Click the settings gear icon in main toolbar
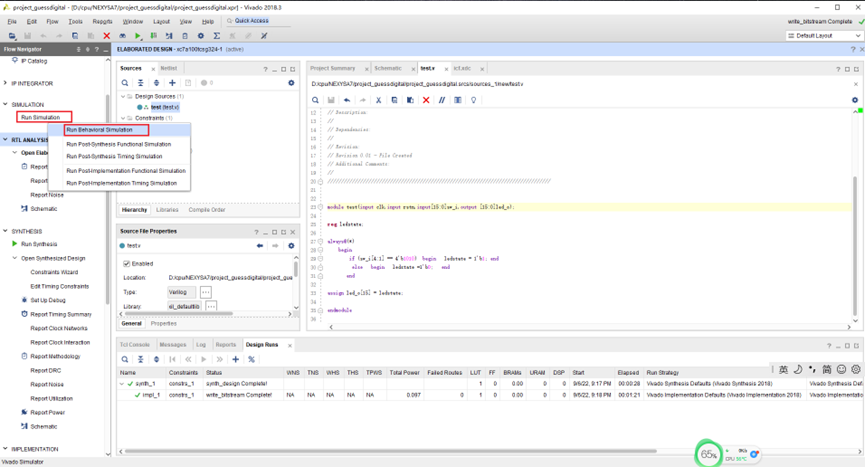This screenshot has height=467, width=865. [x=200, y=36]
